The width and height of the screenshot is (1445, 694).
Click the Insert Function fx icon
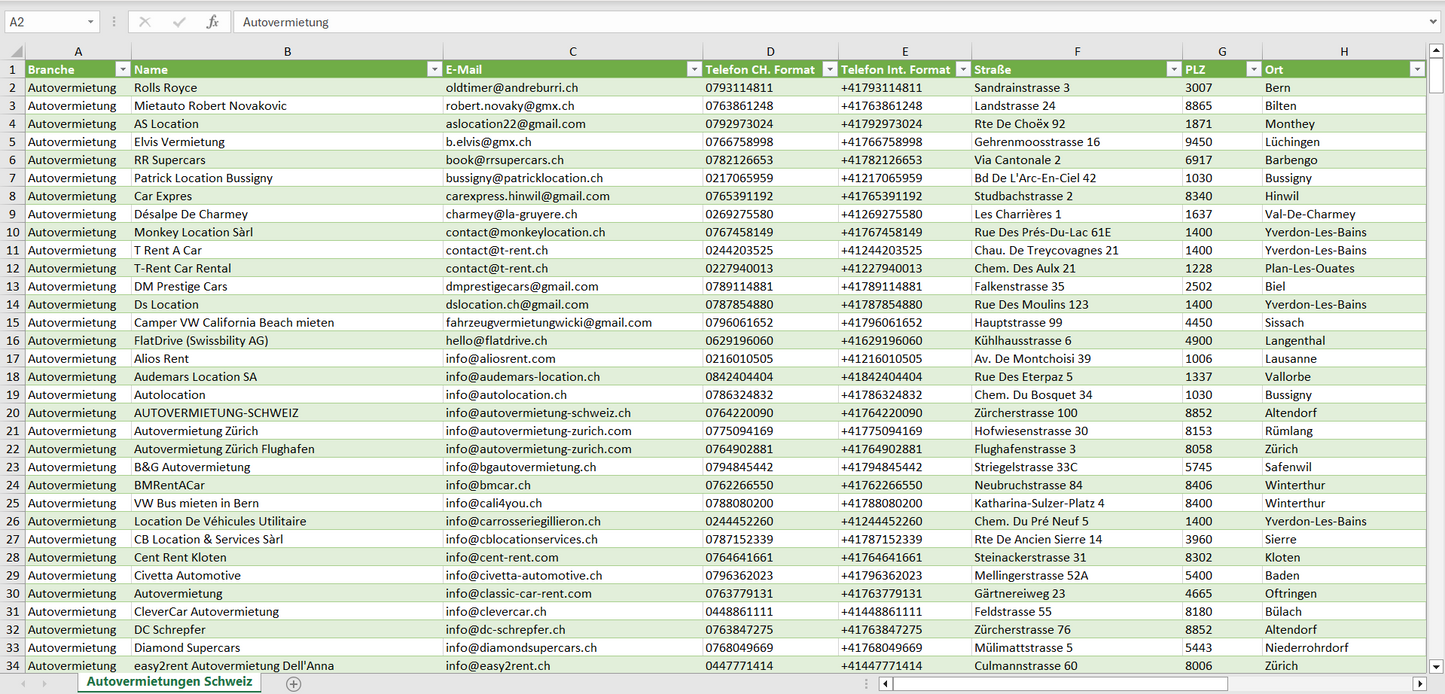pyautogui.click(x=212, y=22)
